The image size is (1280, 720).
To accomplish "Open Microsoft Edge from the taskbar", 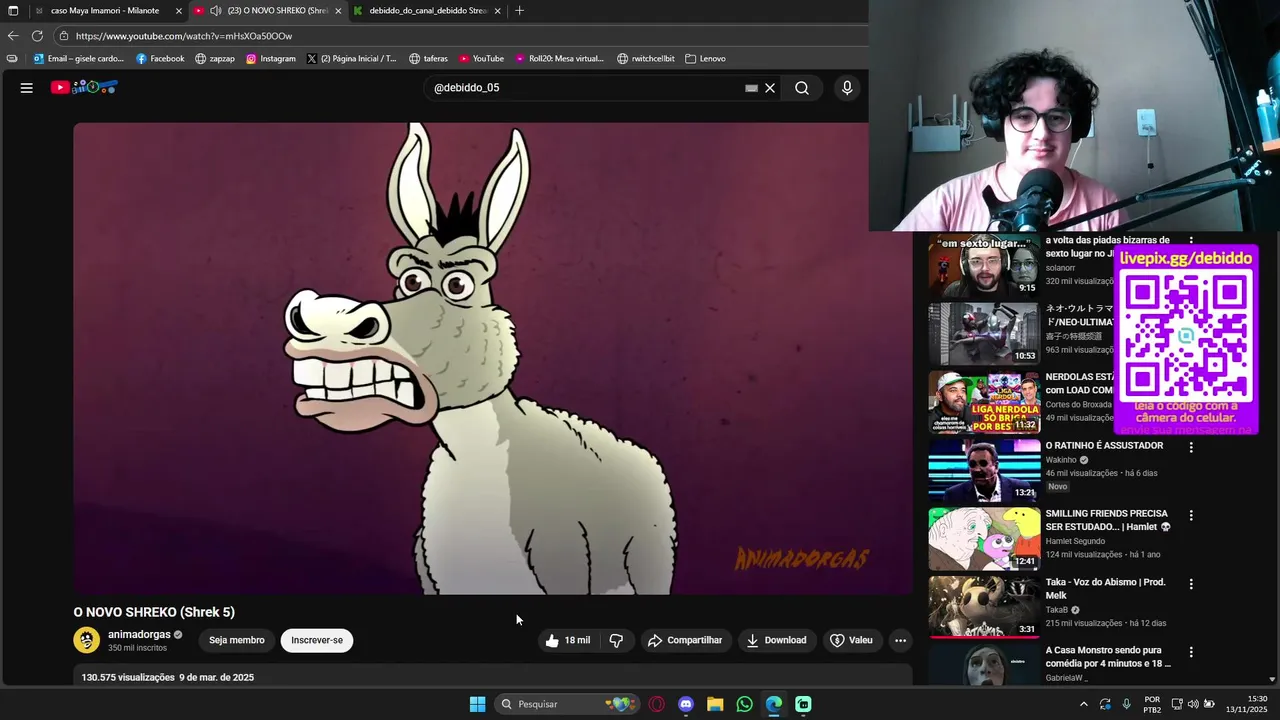I will coord(774,704).
